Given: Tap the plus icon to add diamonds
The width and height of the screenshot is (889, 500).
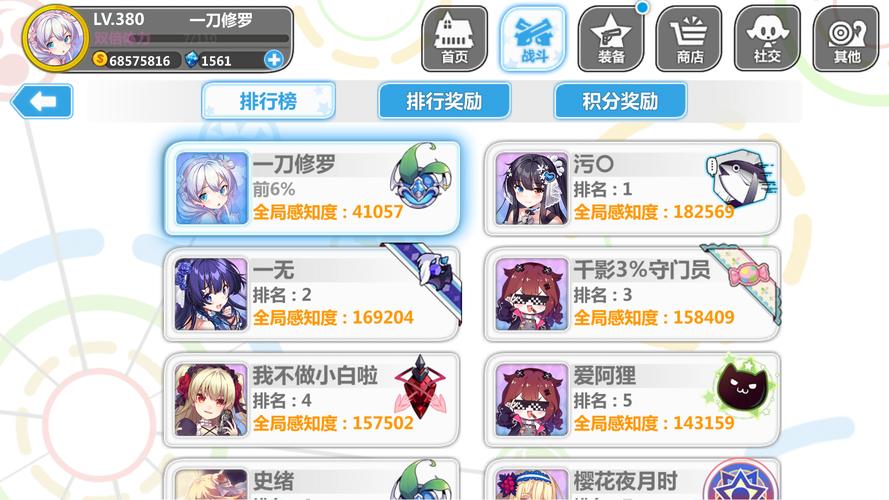Looking at the screenshot, I should 274,60.
